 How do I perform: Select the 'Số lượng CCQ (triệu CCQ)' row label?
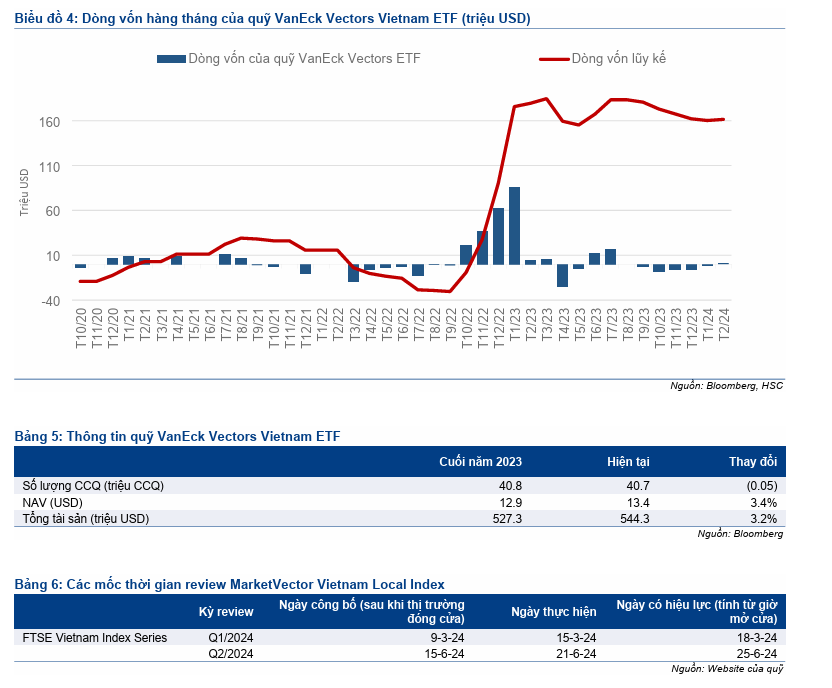93,486
